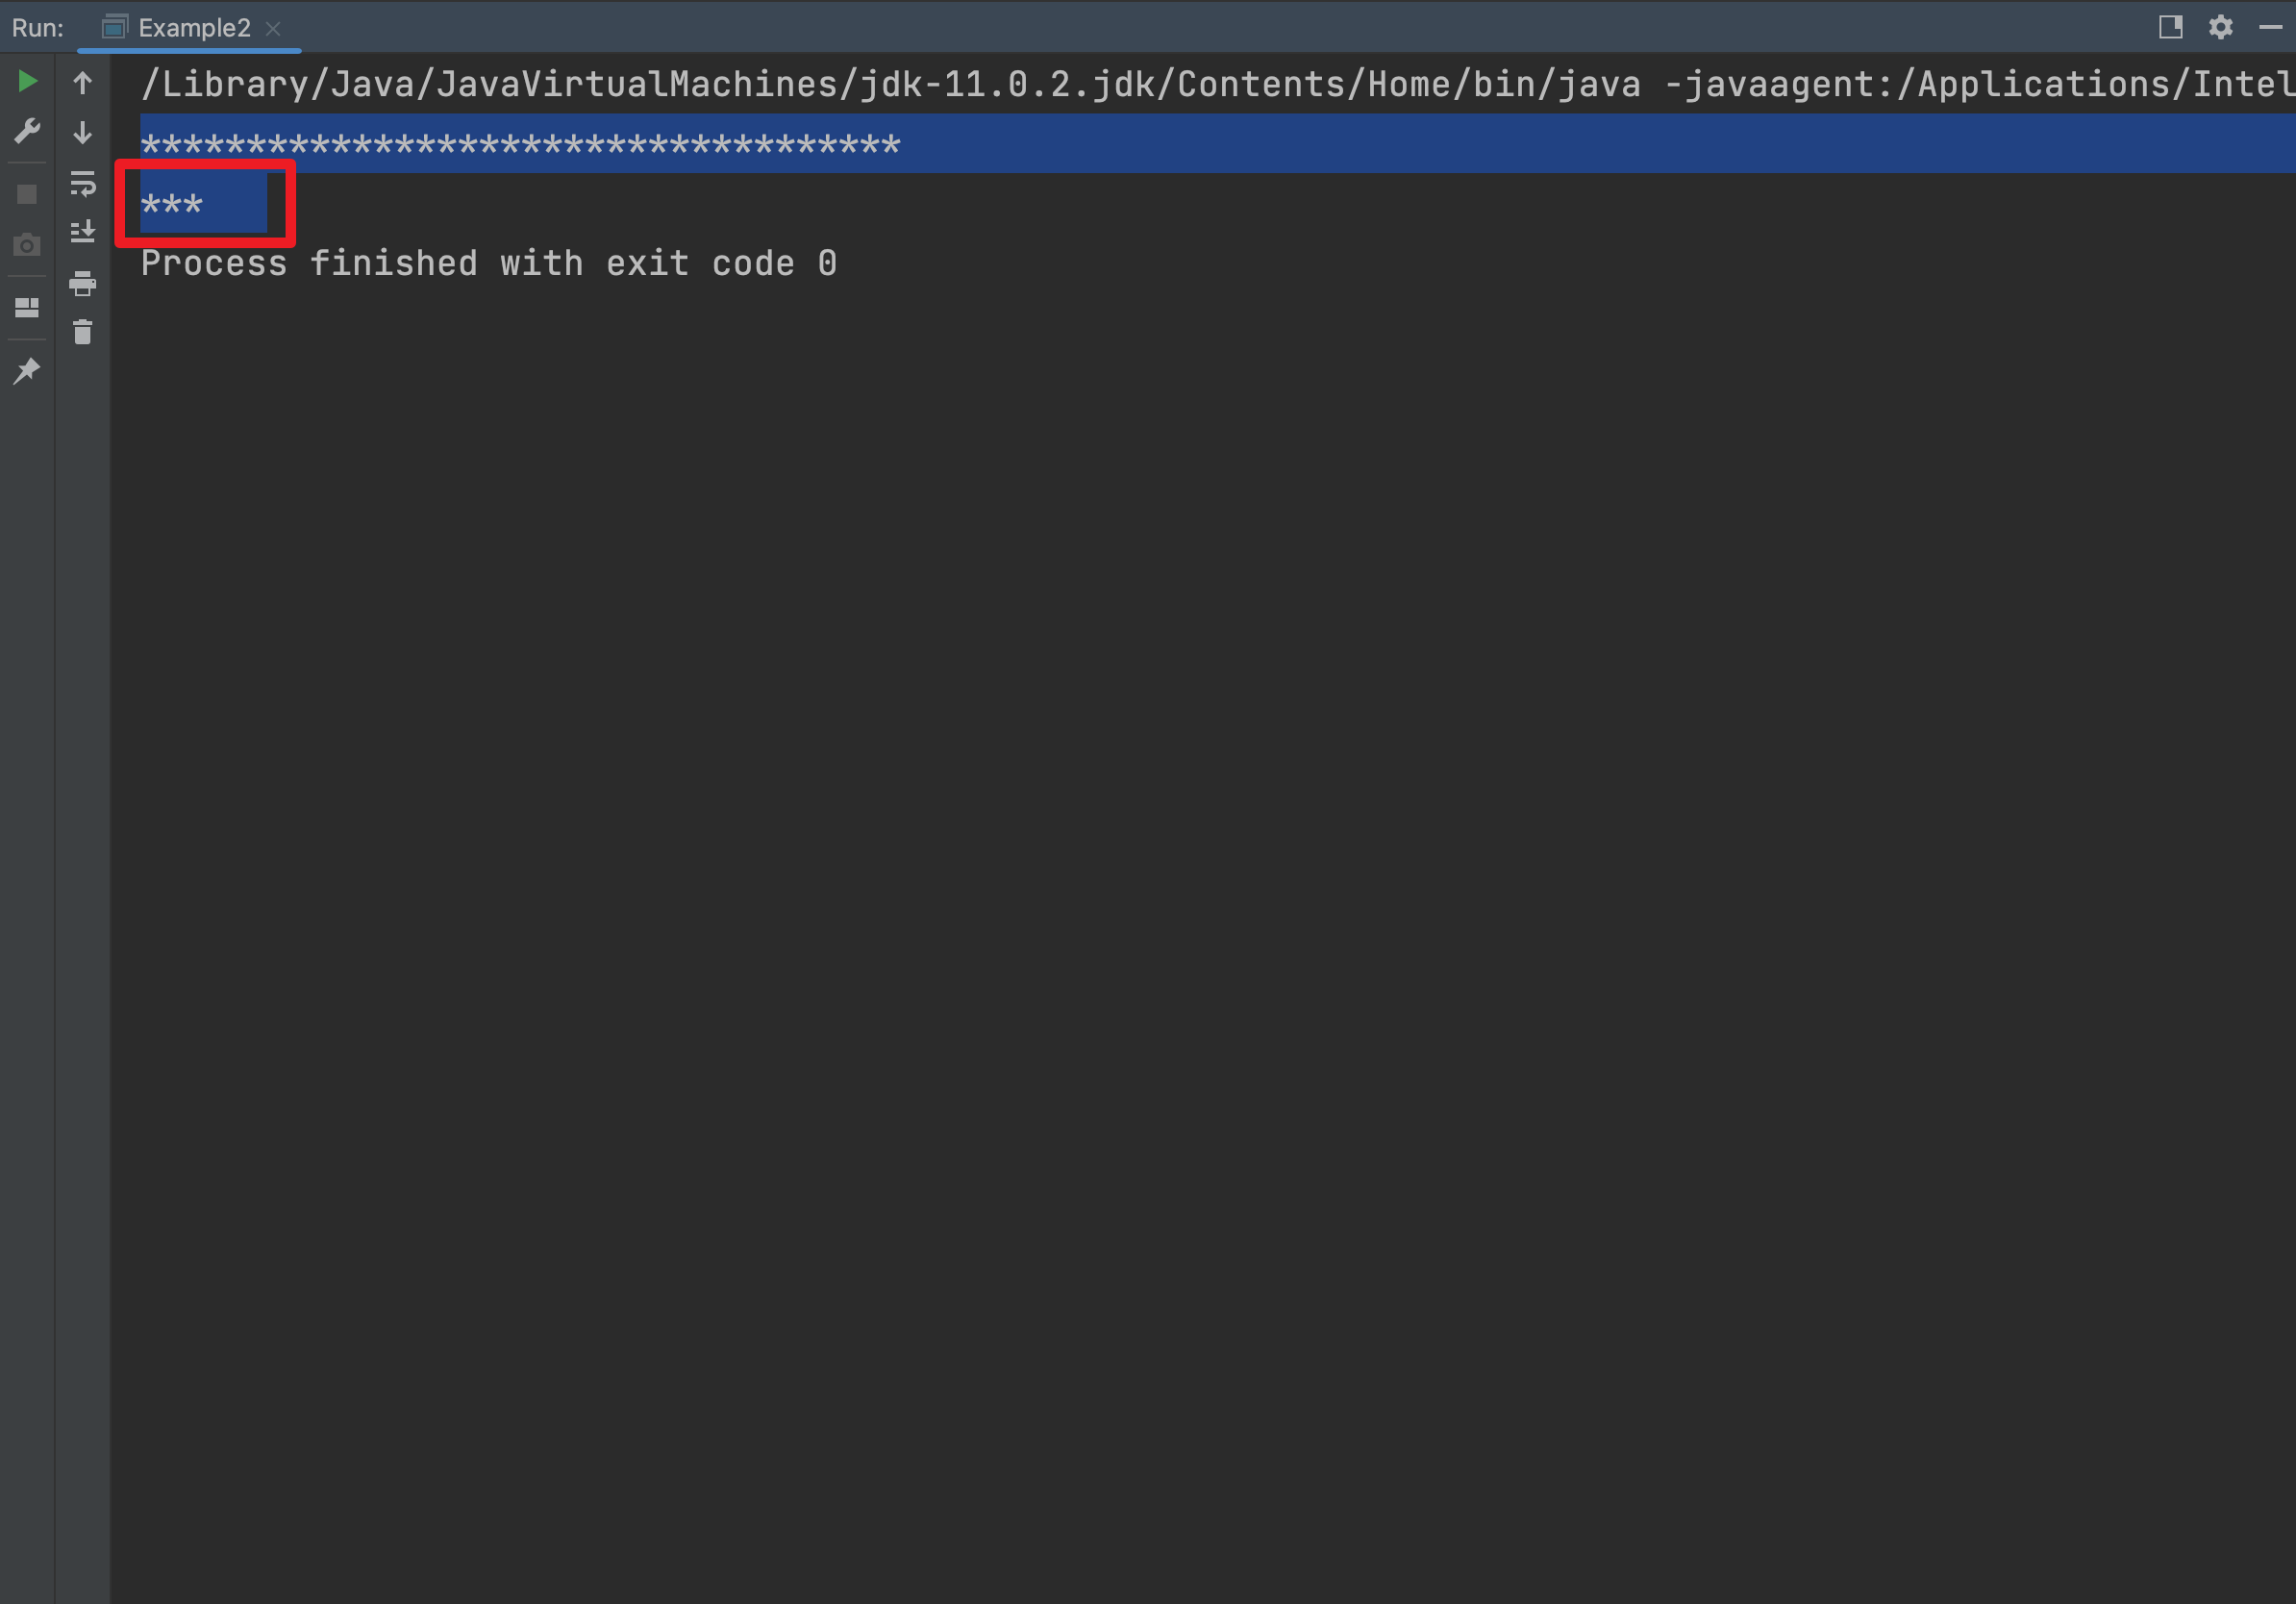
Task: Select the Example2 run tab
Action: (x=177, y=28)
